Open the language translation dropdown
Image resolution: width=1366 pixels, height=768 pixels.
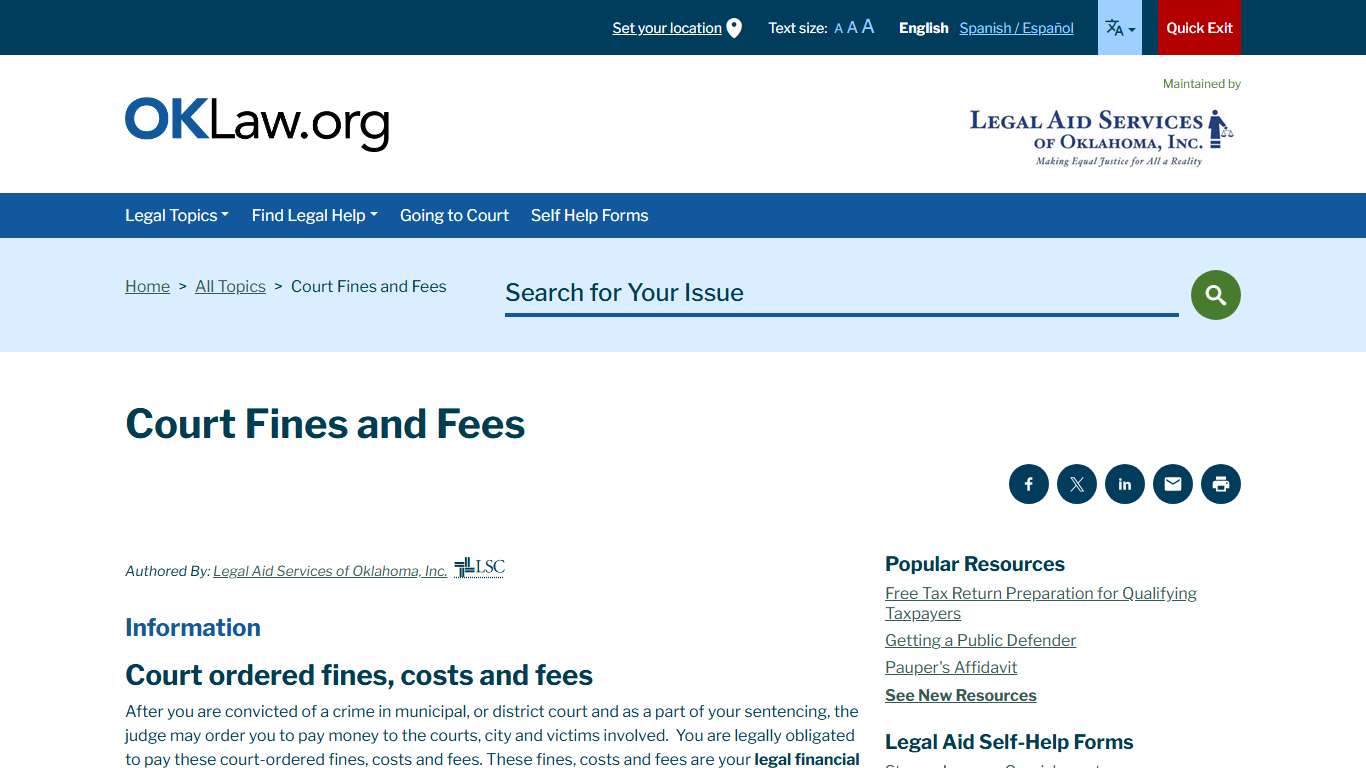click(x=1119, y=27)
